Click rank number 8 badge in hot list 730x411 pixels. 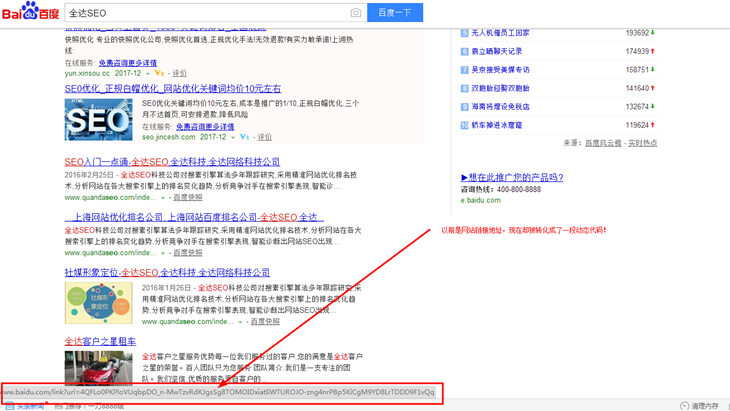[464, 88]
